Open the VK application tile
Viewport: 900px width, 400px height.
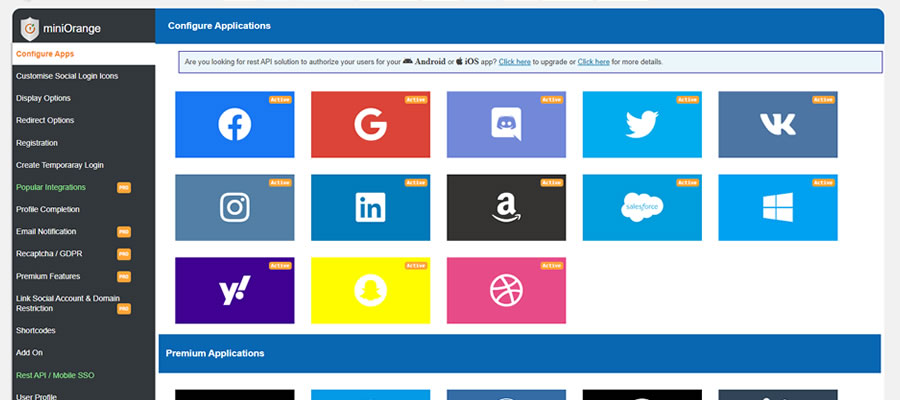click(778, 125)
